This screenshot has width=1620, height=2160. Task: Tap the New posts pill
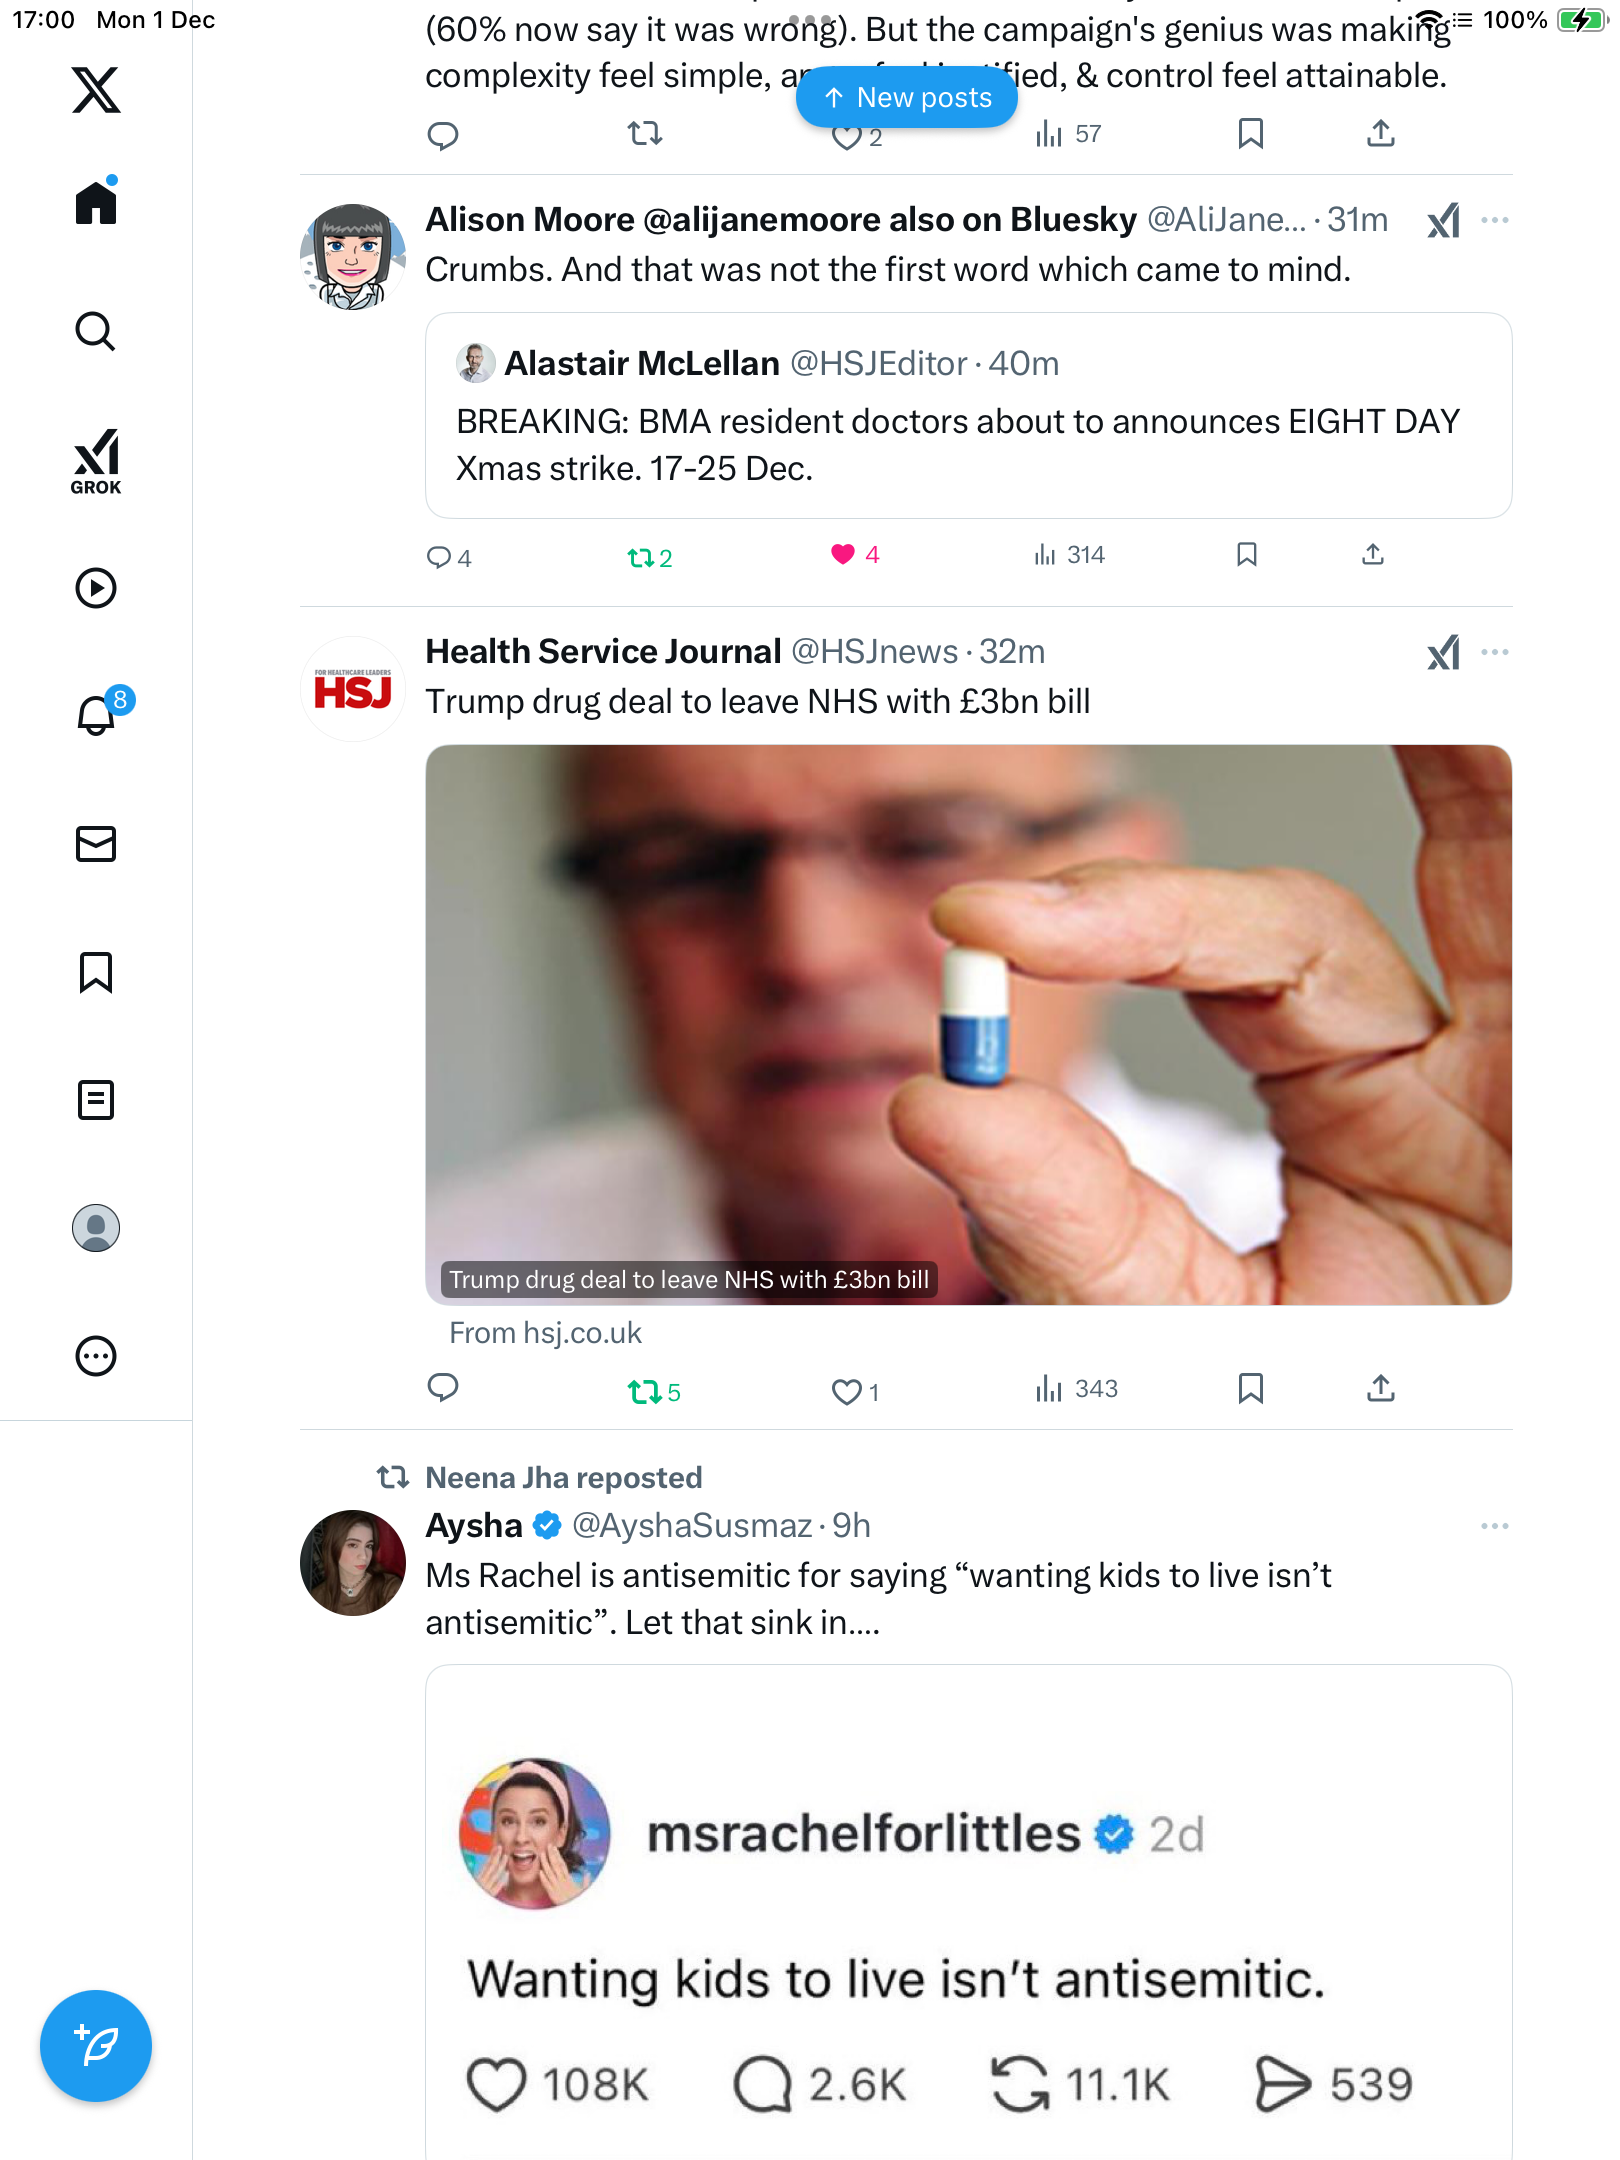[906, 98]
